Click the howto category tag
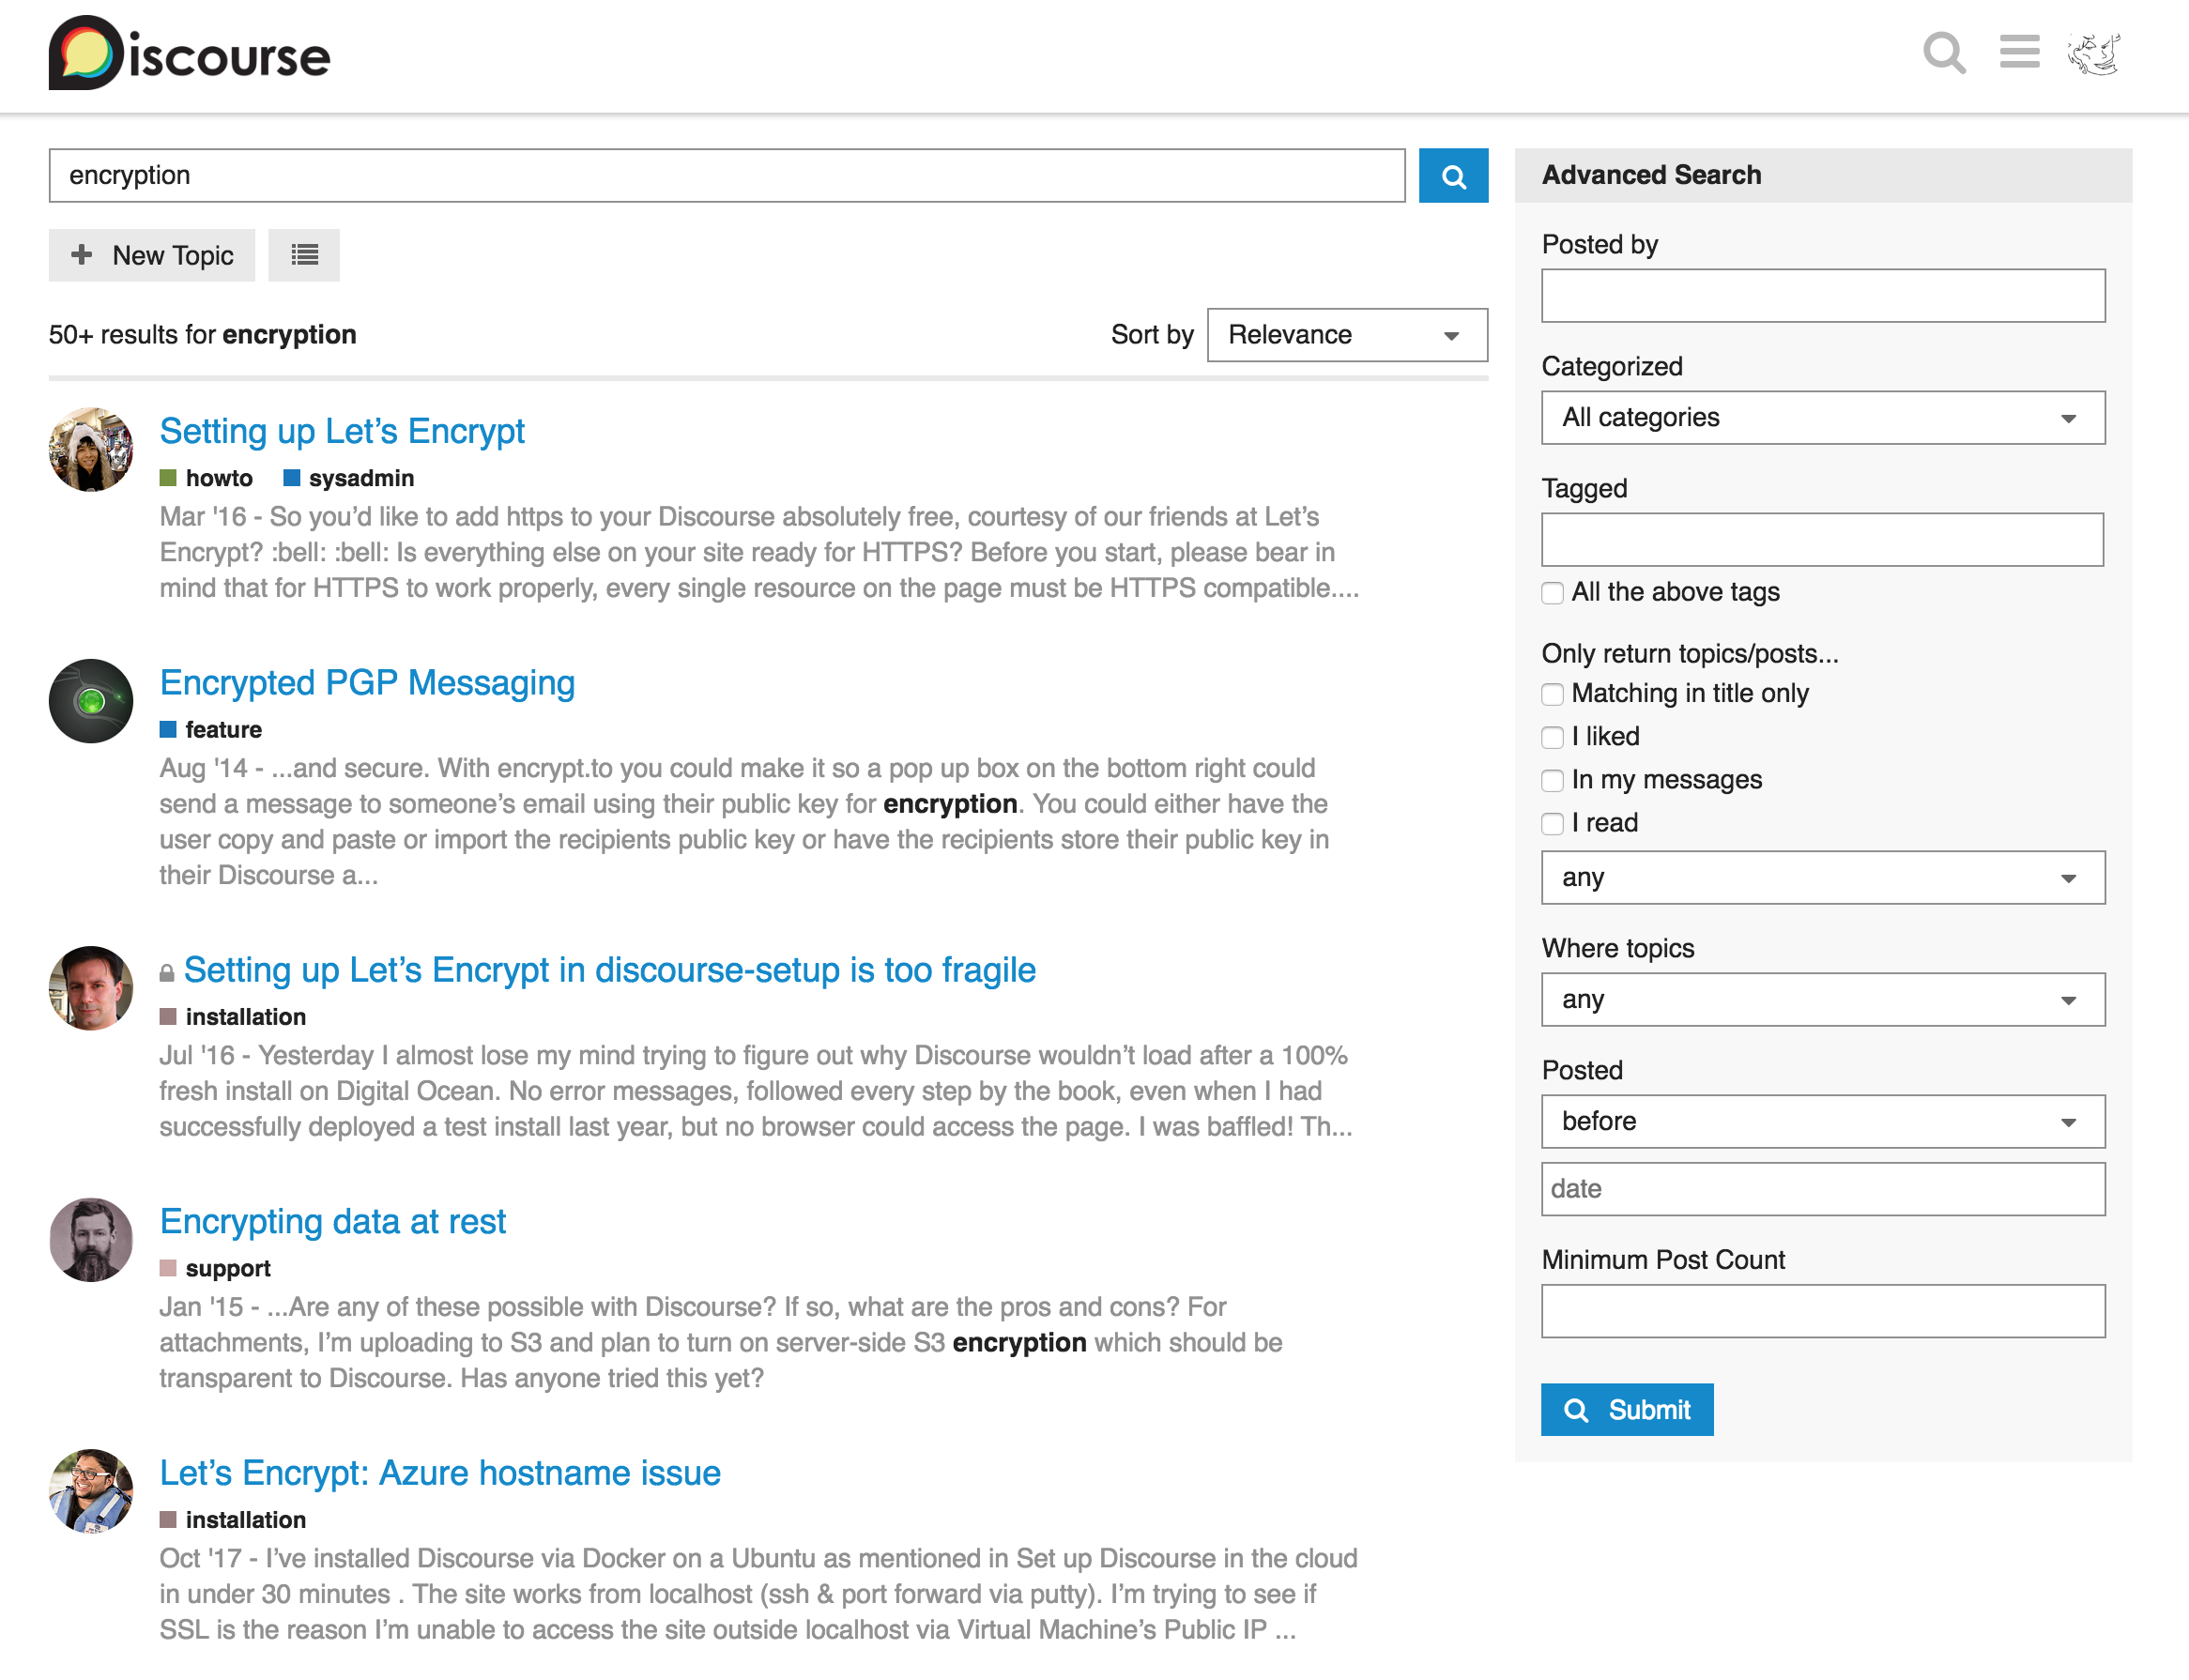This screenshot has width=2189, height=1680. click(218, 478)
